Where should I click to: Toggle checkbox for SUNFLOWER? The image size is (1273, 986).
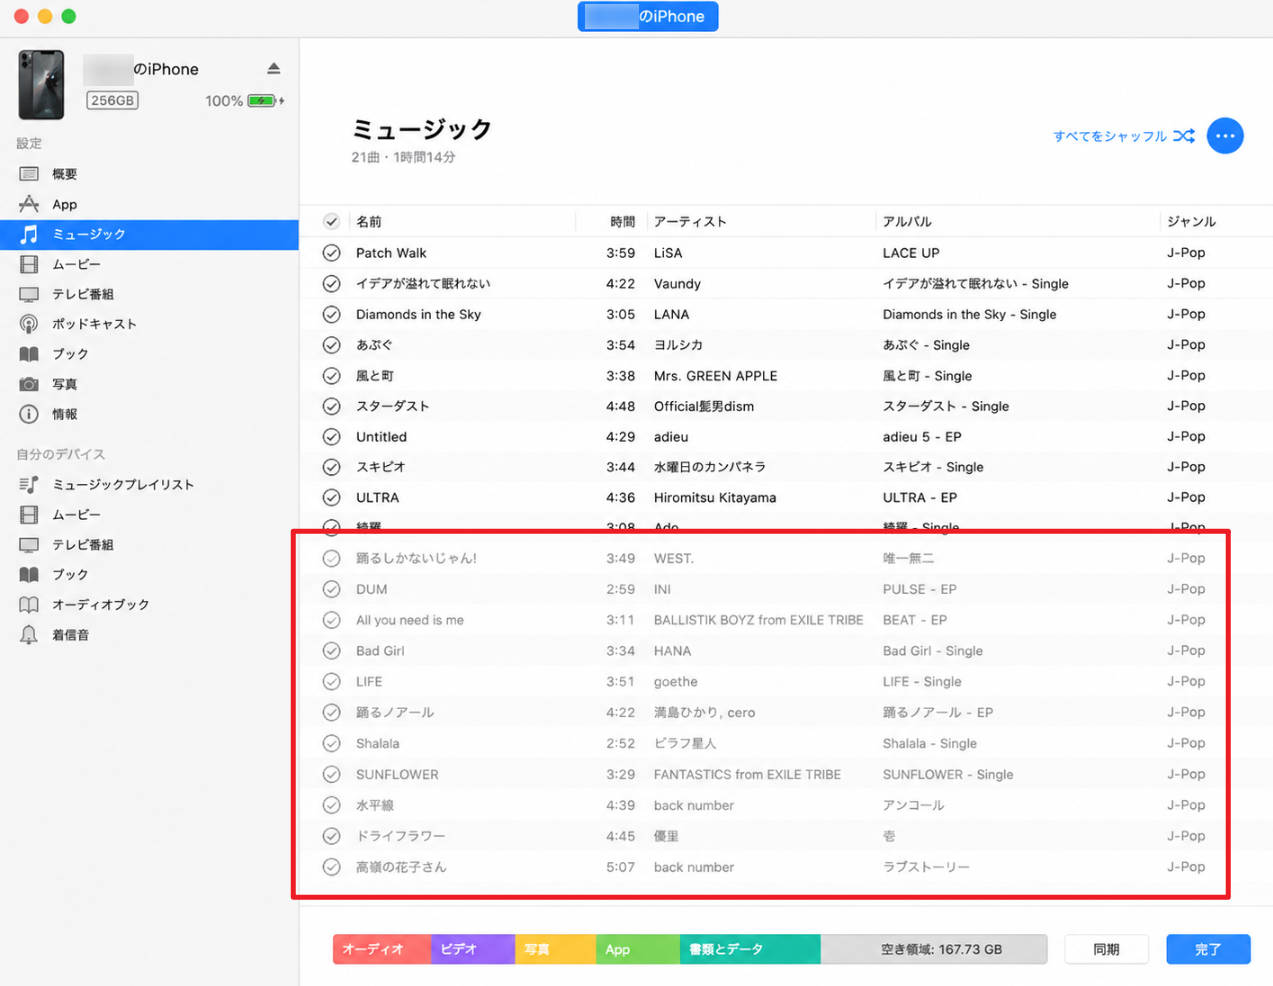[331, 774]
